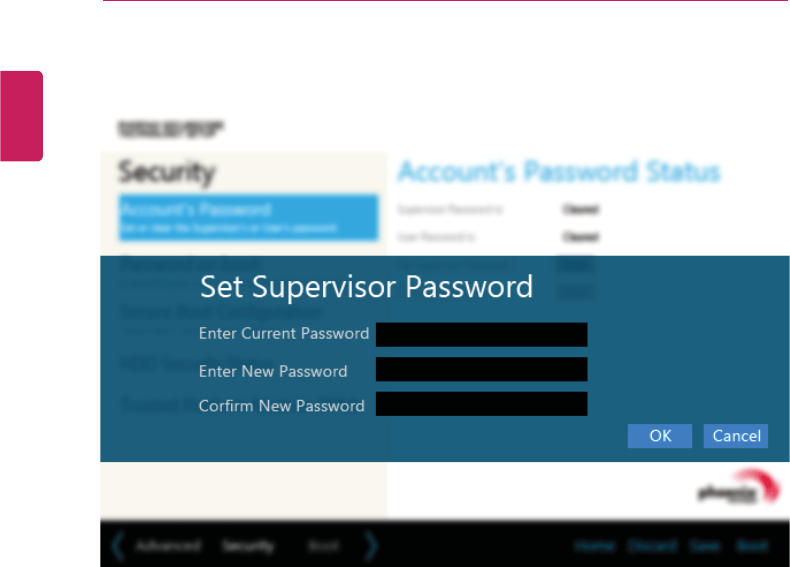Switch to the Advanced tab
790x567 pixels.
pos(169,545)
